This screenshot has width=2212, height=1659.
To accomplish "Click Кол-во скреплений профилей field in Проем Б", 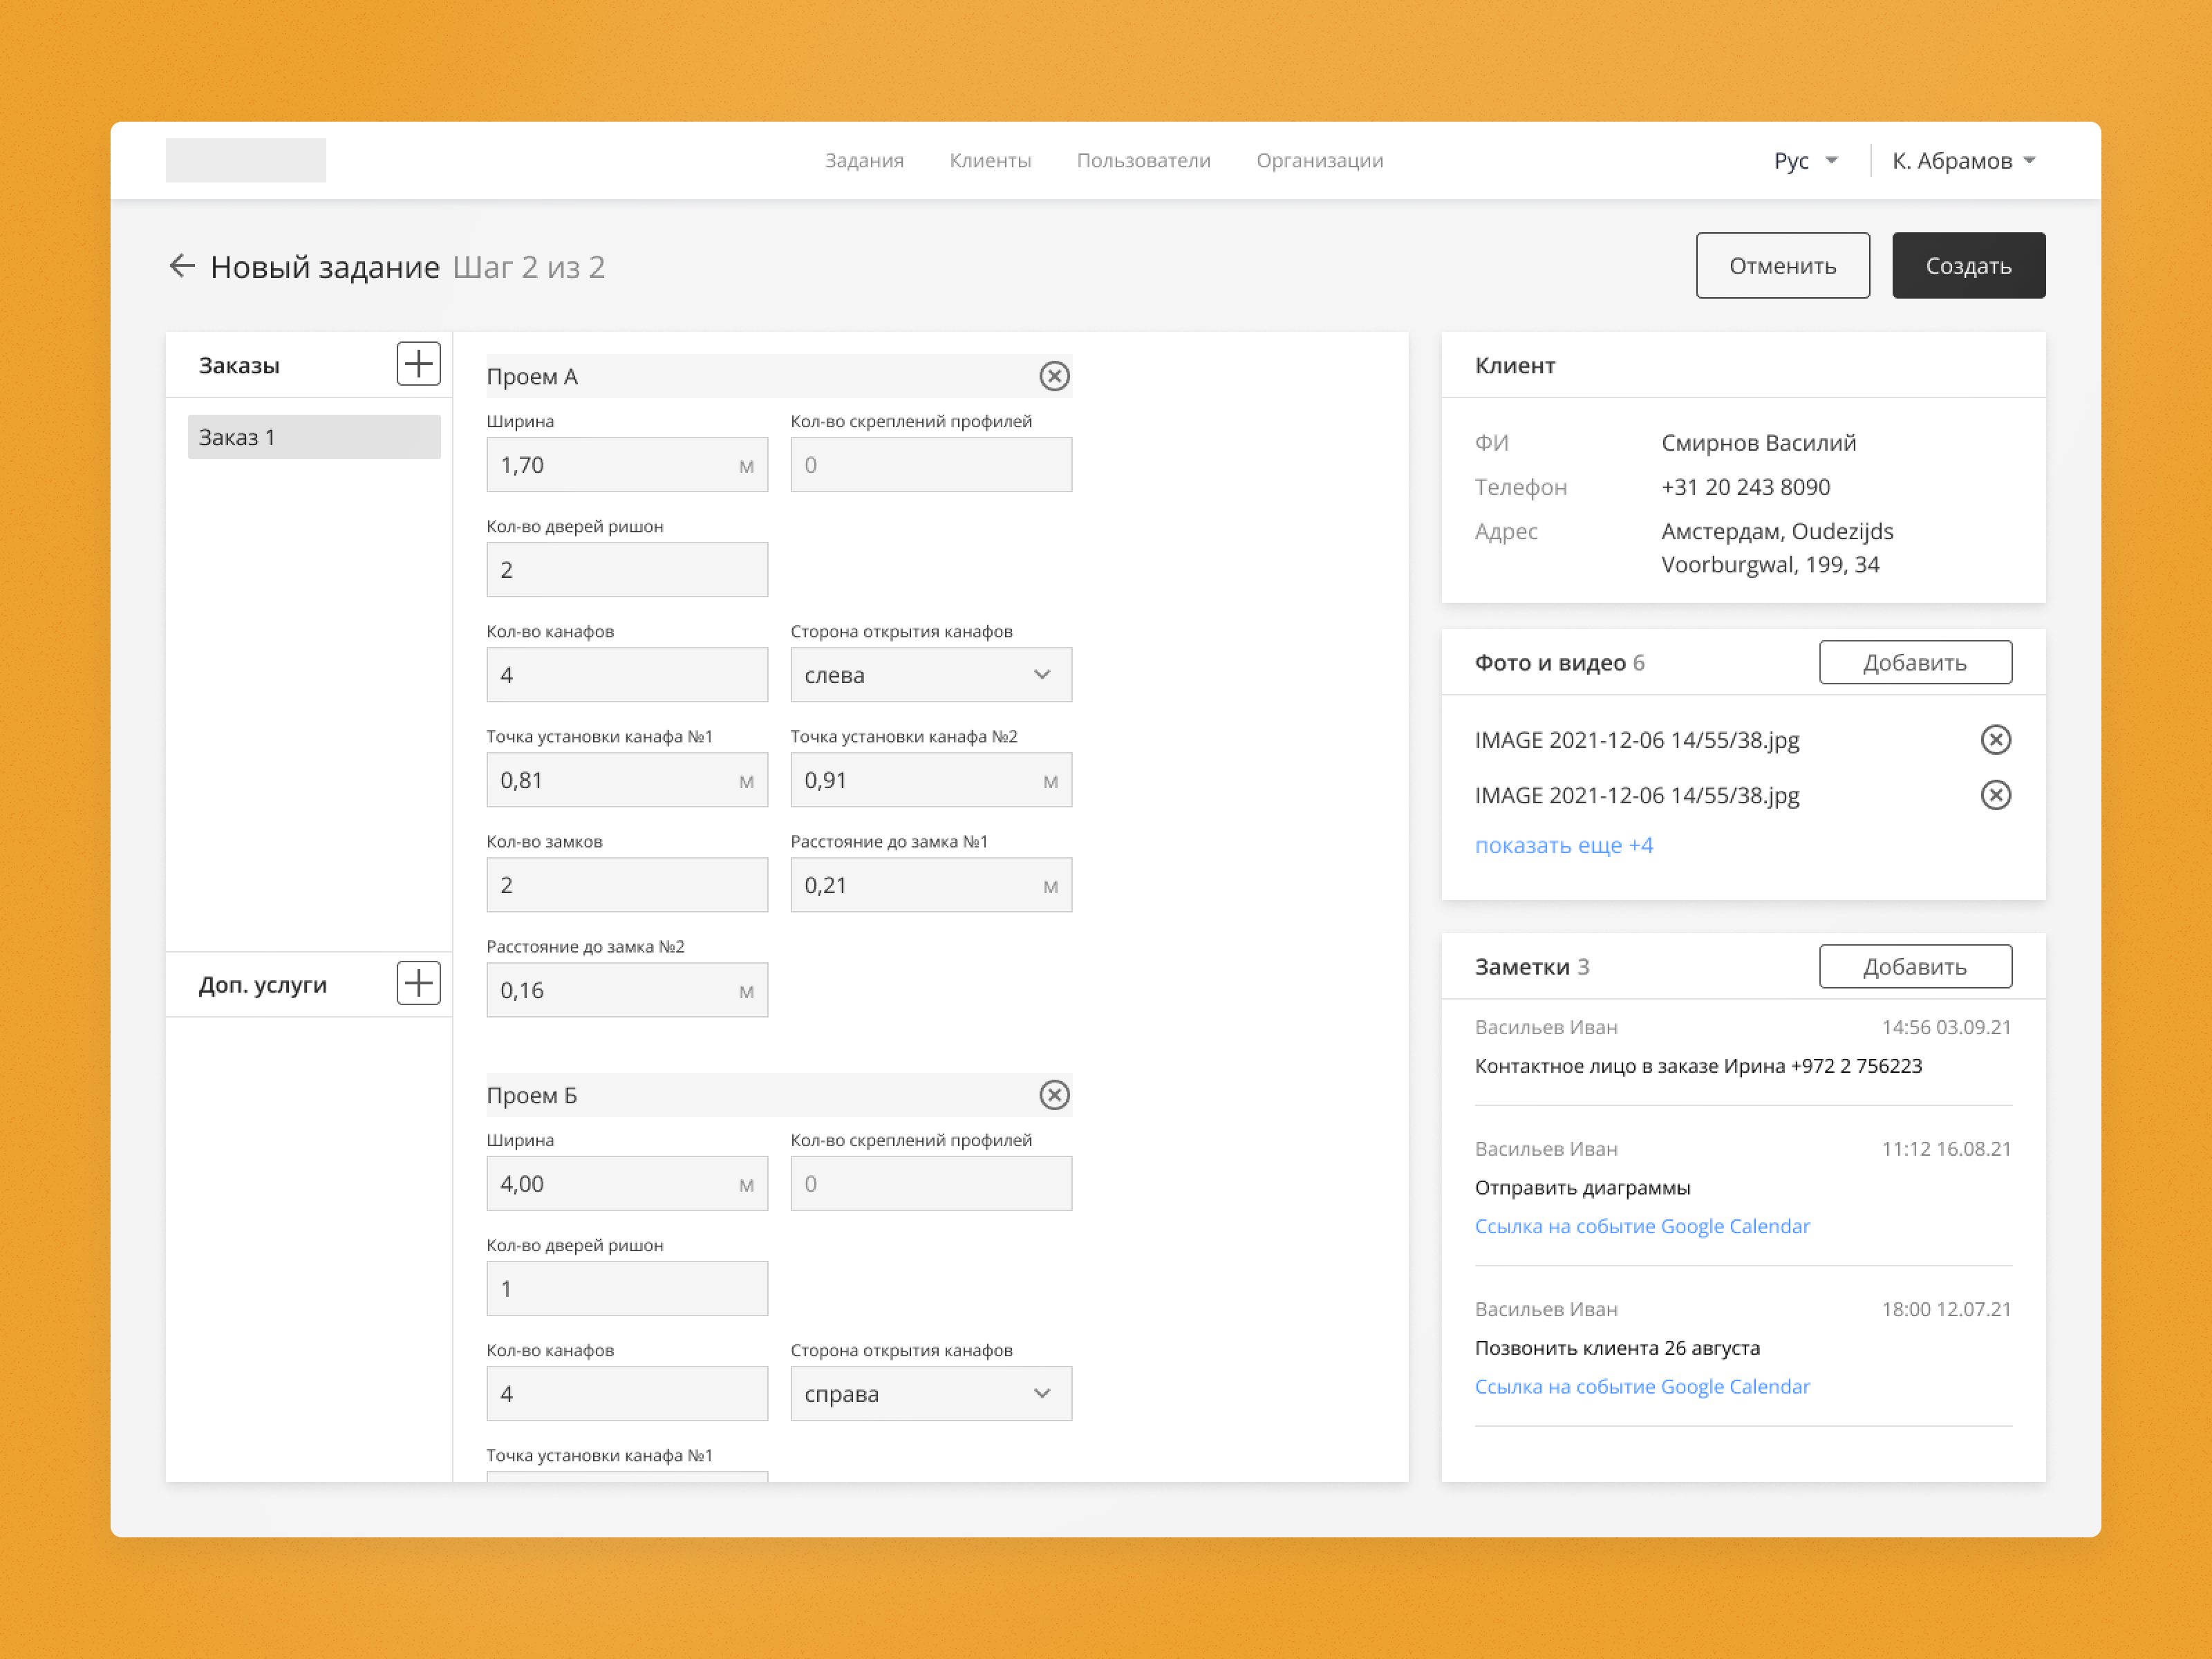I will point(931,1184).
